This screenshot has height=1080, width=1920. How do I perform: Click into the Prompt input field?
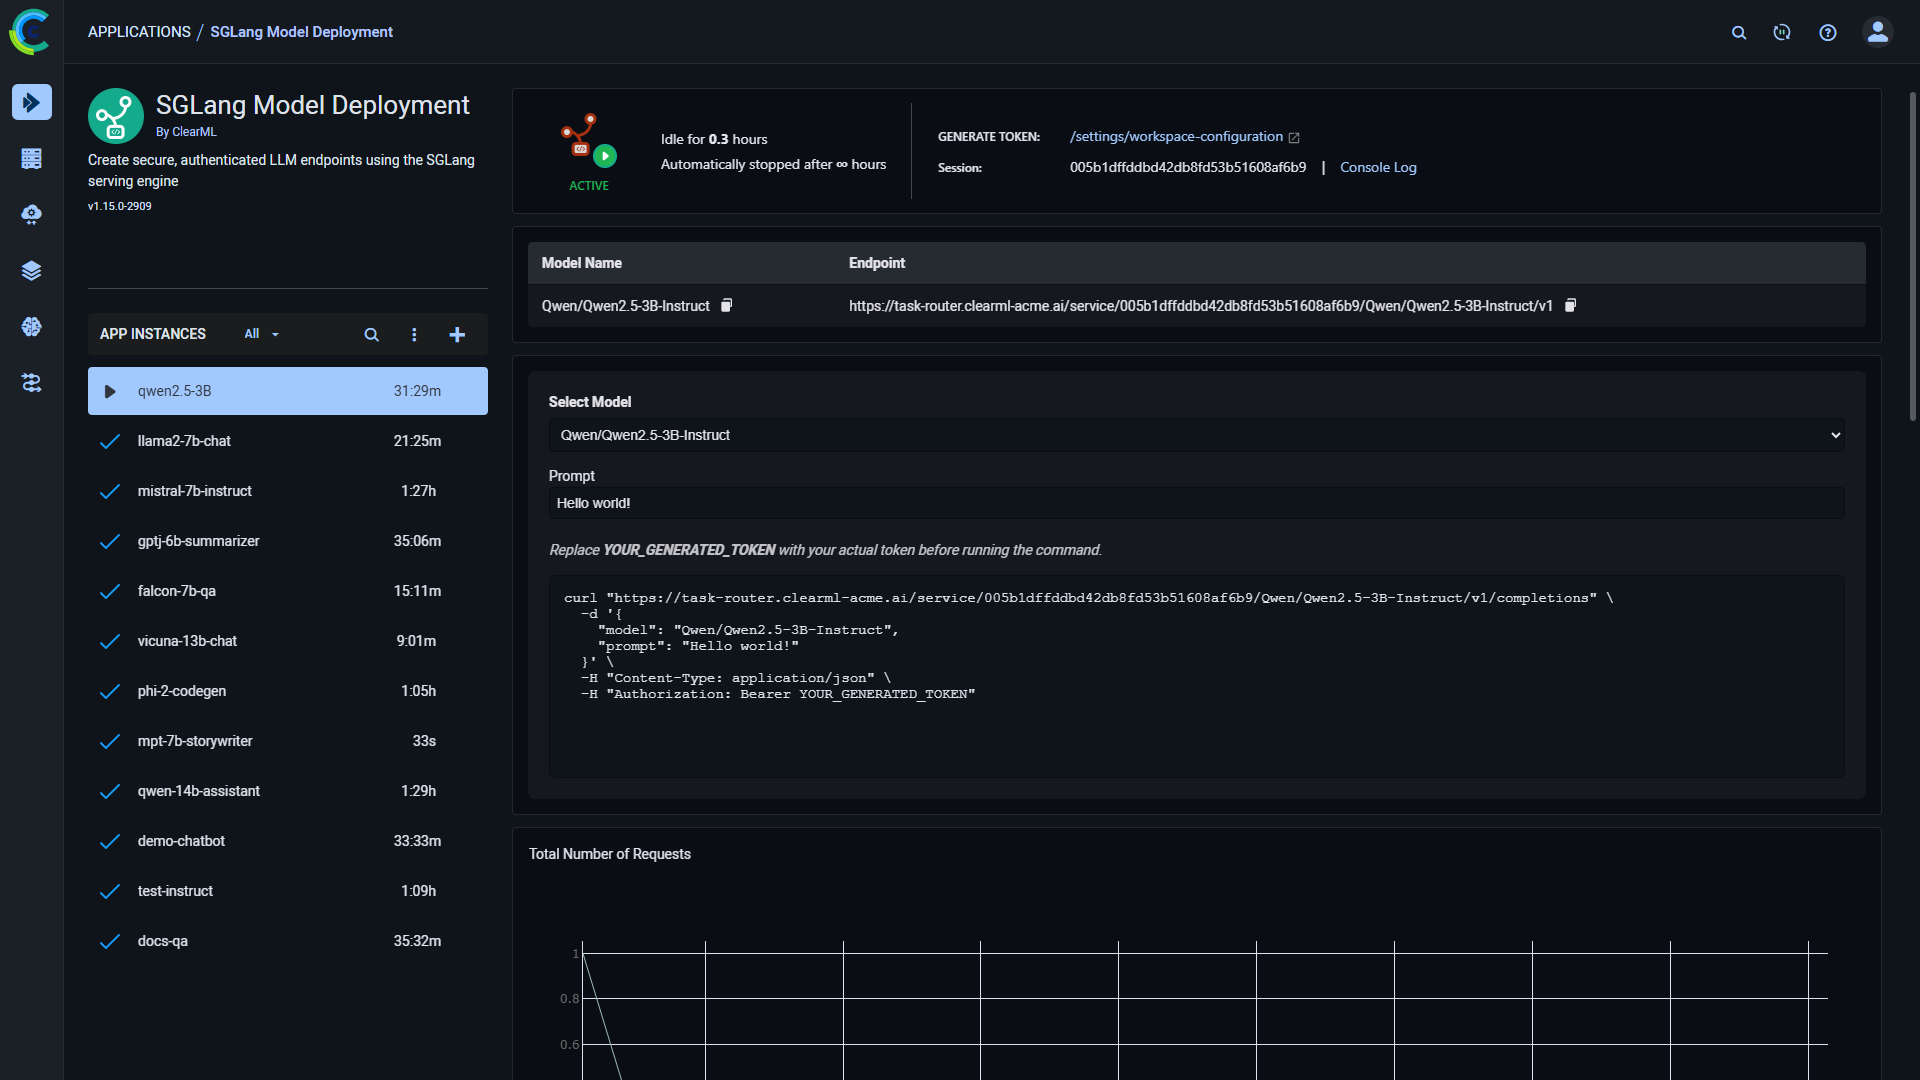pos(1196,504)
